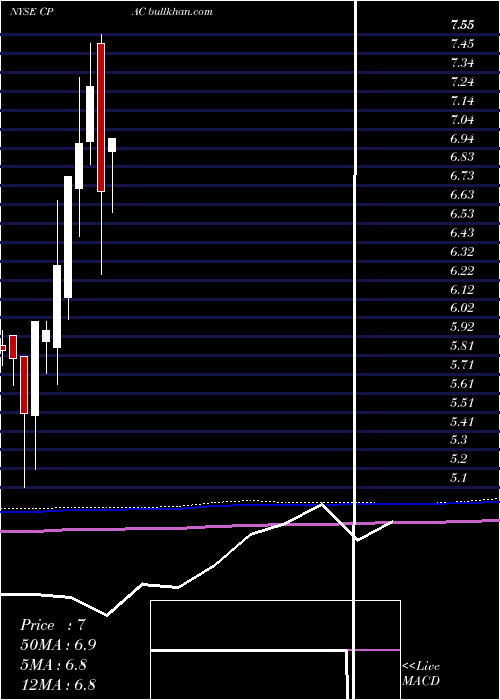
Task: Click the 5.51 price axis label
Action: (462, 402)
